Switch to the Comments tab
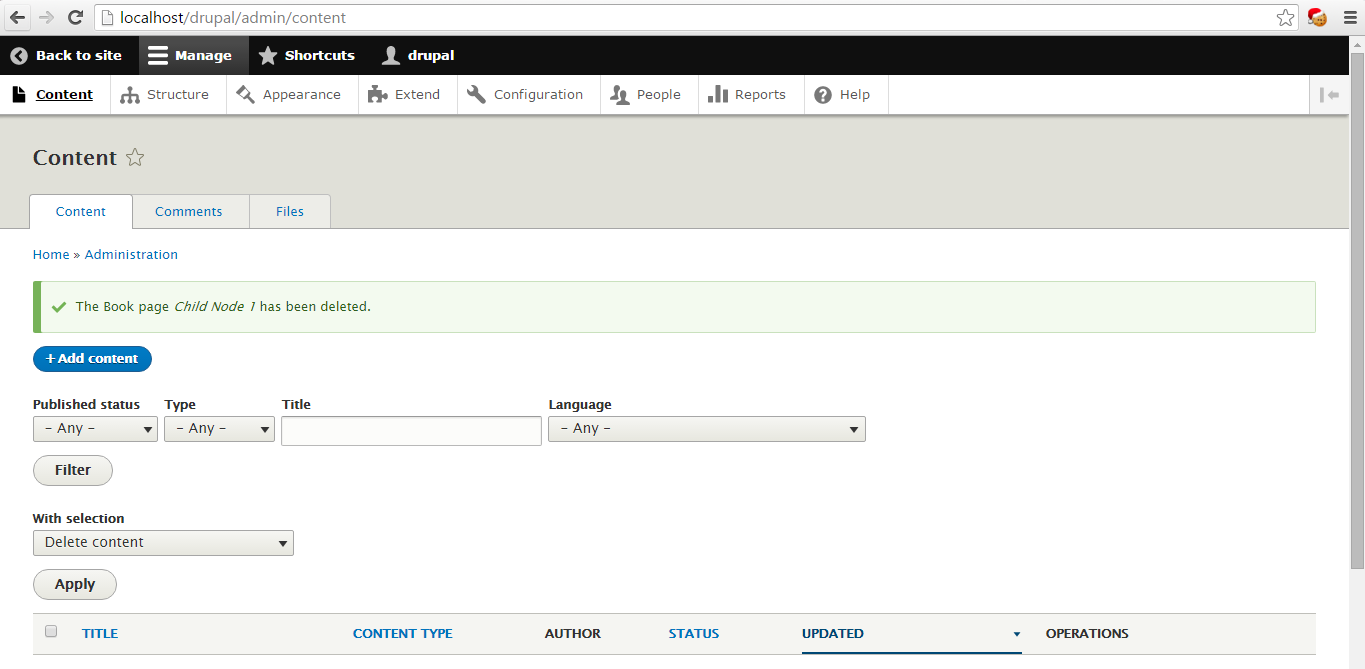 (x=188, y=212)
